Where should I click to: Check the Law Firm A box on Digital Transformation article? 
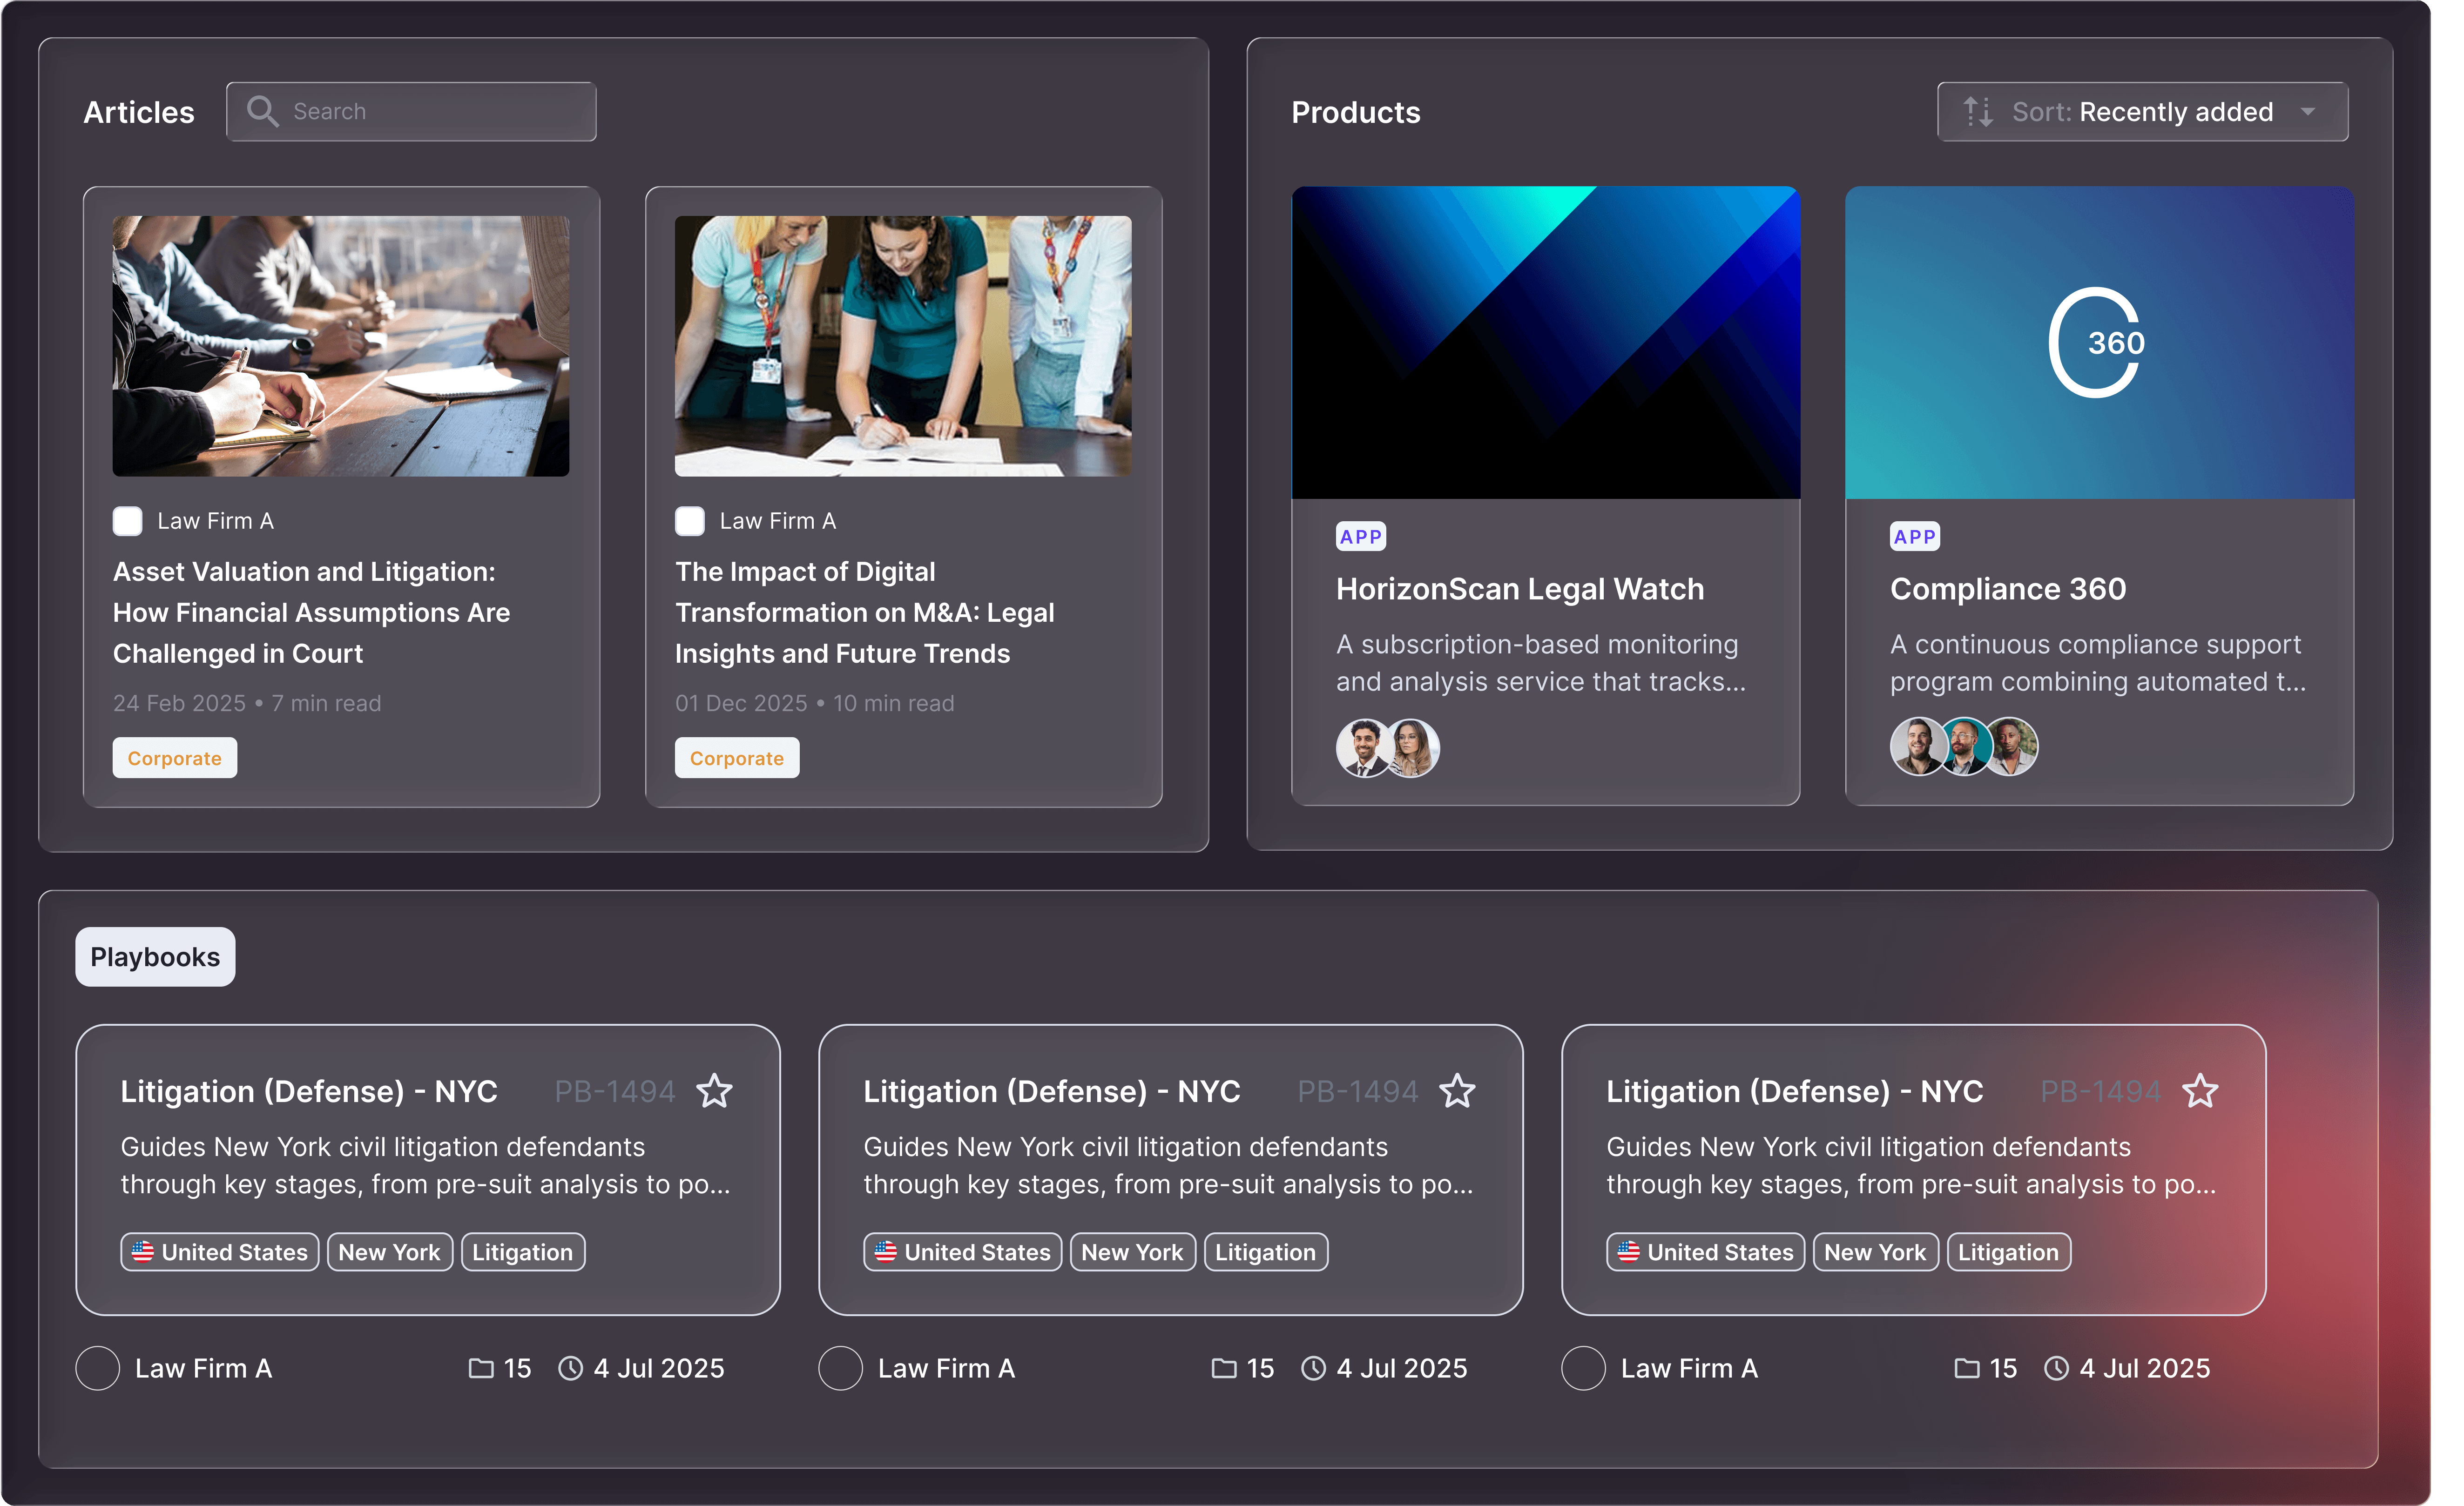[690, 521]
